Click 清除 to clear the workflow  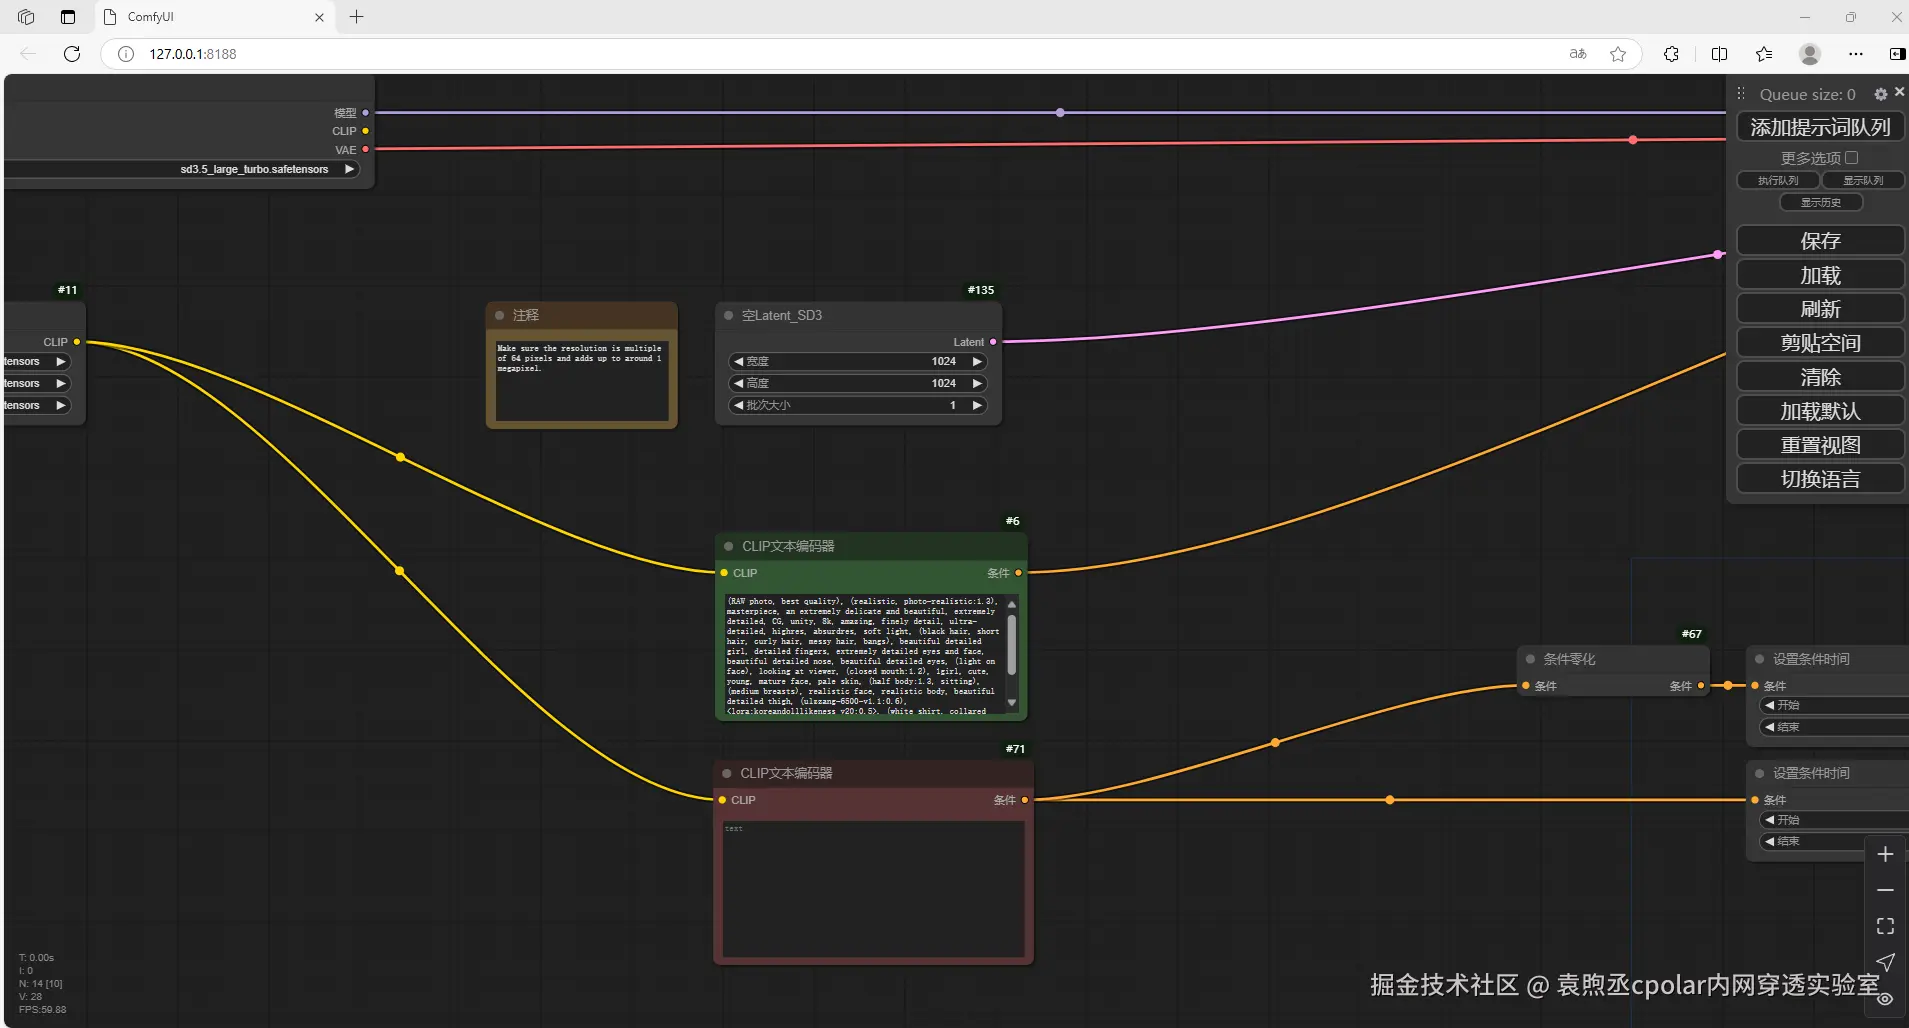(x=1820, y=377)
